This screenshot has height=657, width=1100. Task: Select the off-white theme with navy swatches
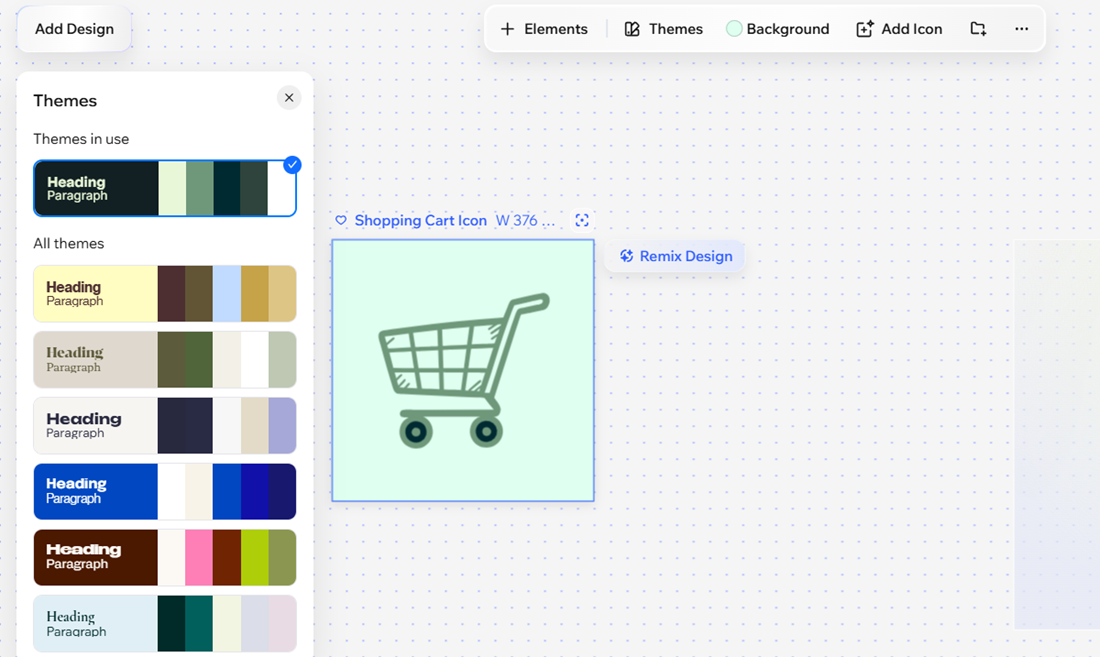click(x=165, y=426)
